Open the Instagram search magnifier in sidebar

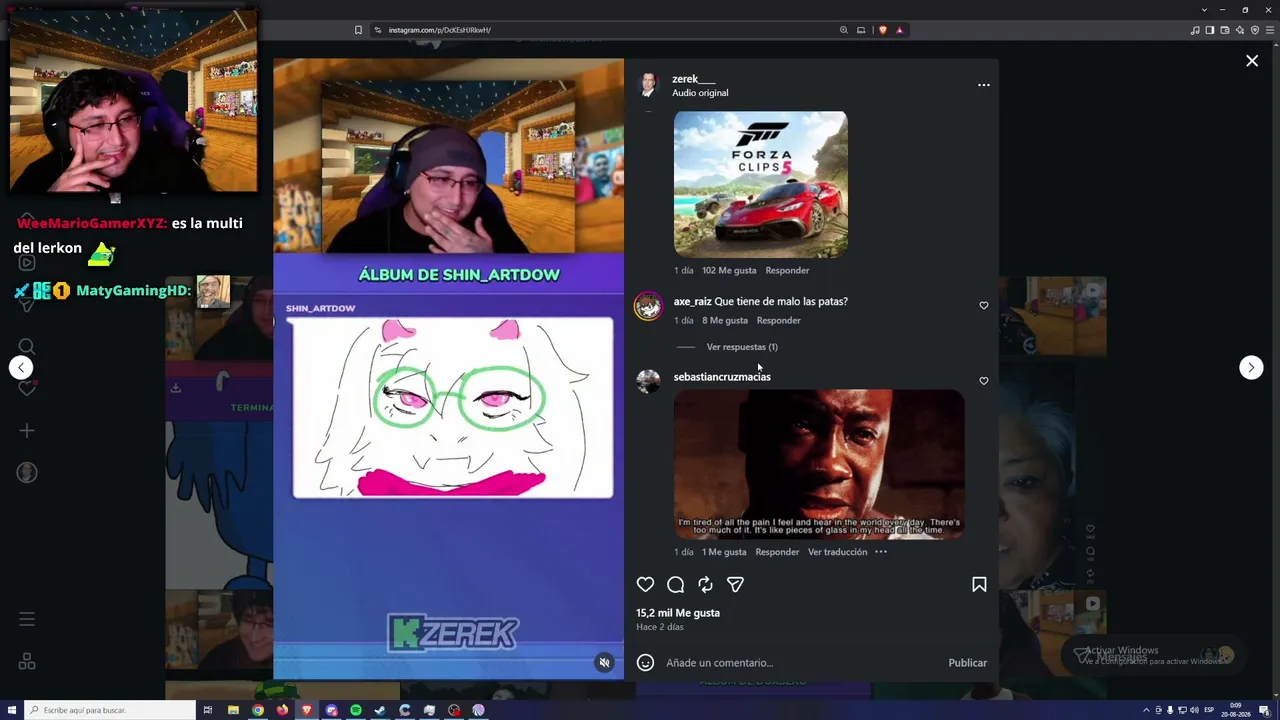point(27,347)
